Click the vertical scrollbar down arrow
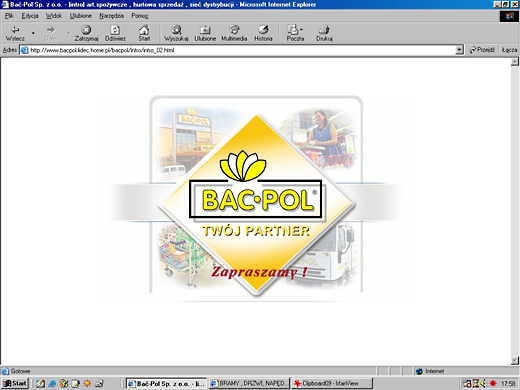The height and width of the screenshot is (390, 520). pyautogui.click(x=515, y=360)
